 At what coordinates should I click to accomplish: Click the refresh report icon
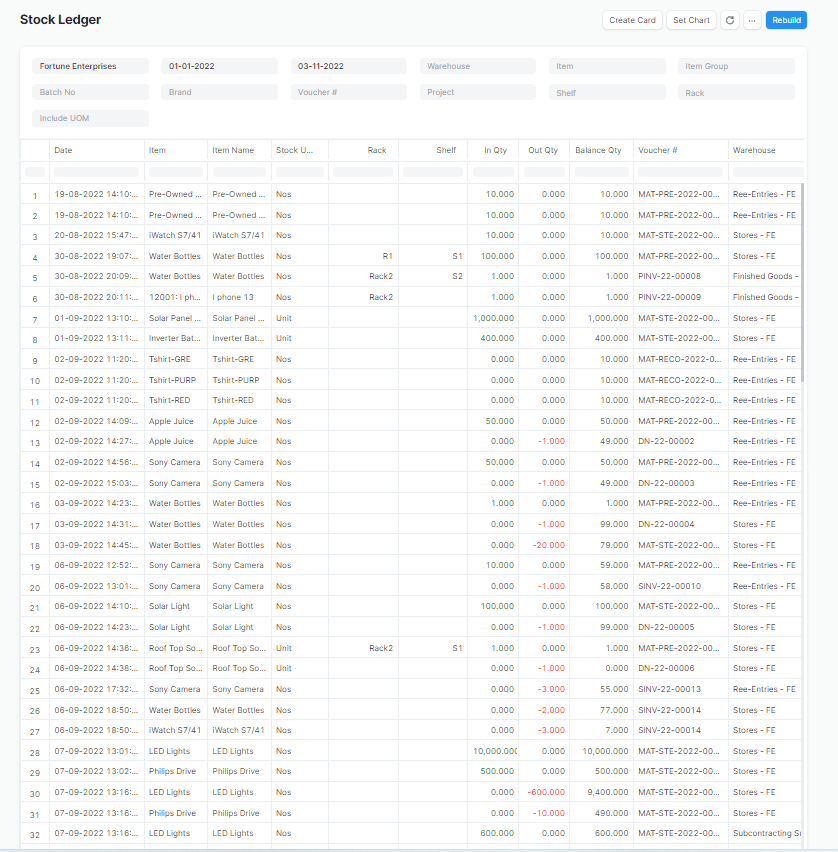coord(730,20)
